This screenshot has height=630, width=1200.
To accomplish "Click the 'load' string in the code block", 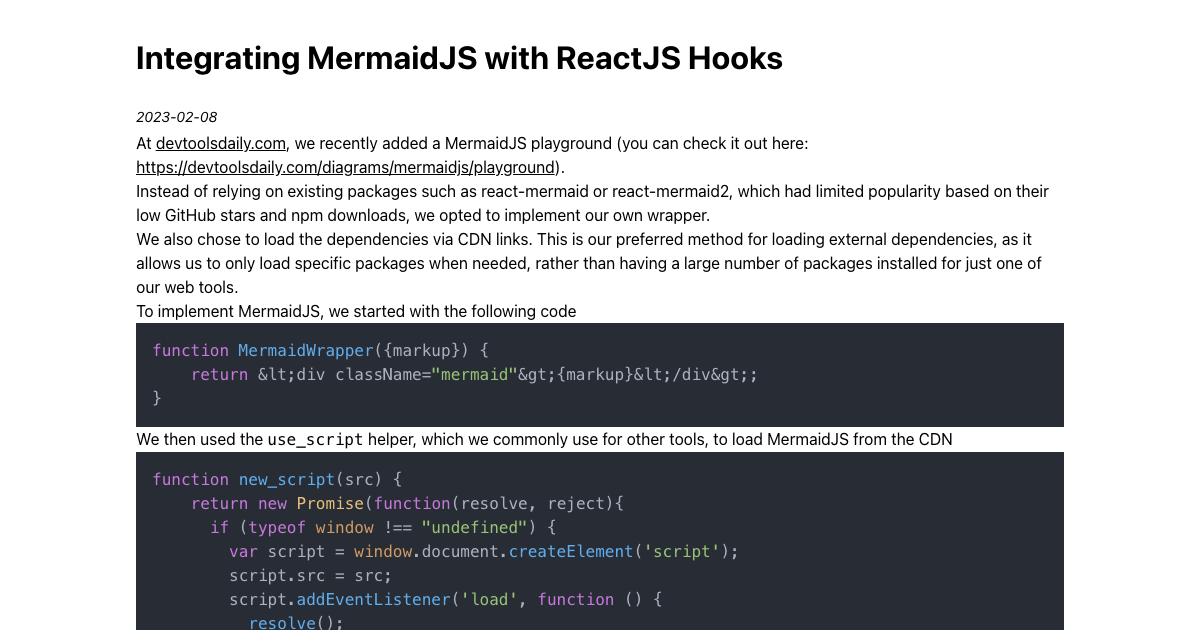I will [x=490, y=599].
